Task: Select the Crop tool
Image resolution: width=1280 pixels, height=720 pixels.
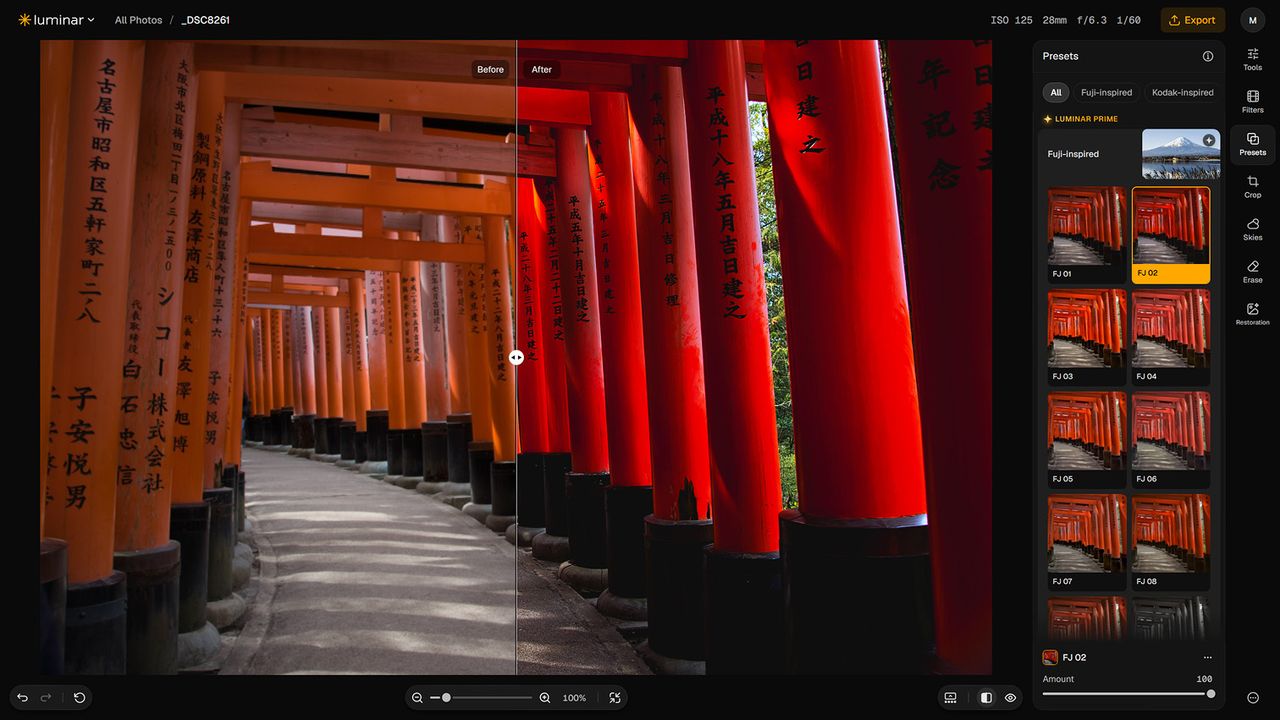Action: pos(1252,187)
